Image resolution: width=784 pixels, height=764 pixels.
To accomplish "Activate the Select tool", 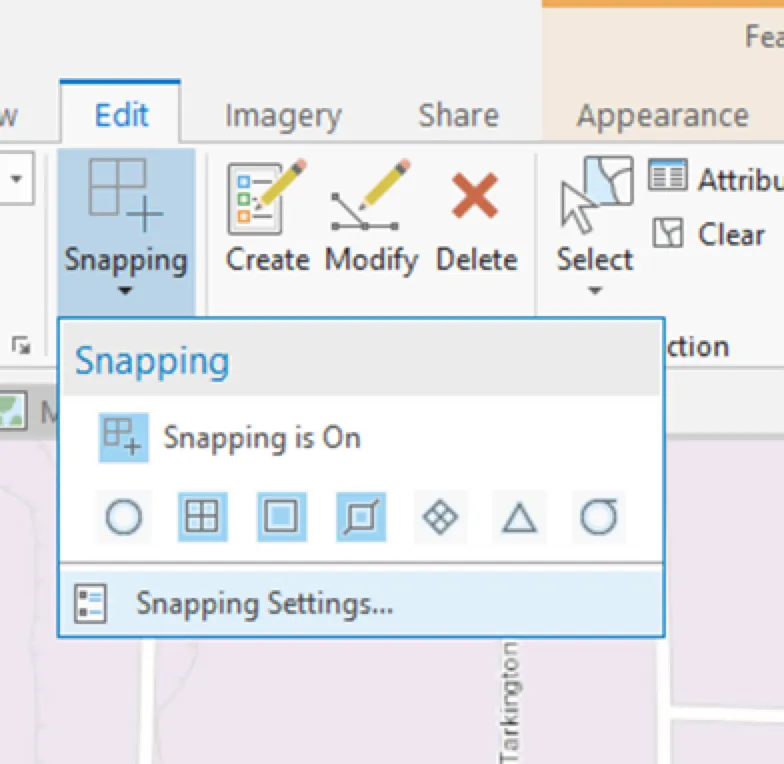I will [x=595, y=216].
